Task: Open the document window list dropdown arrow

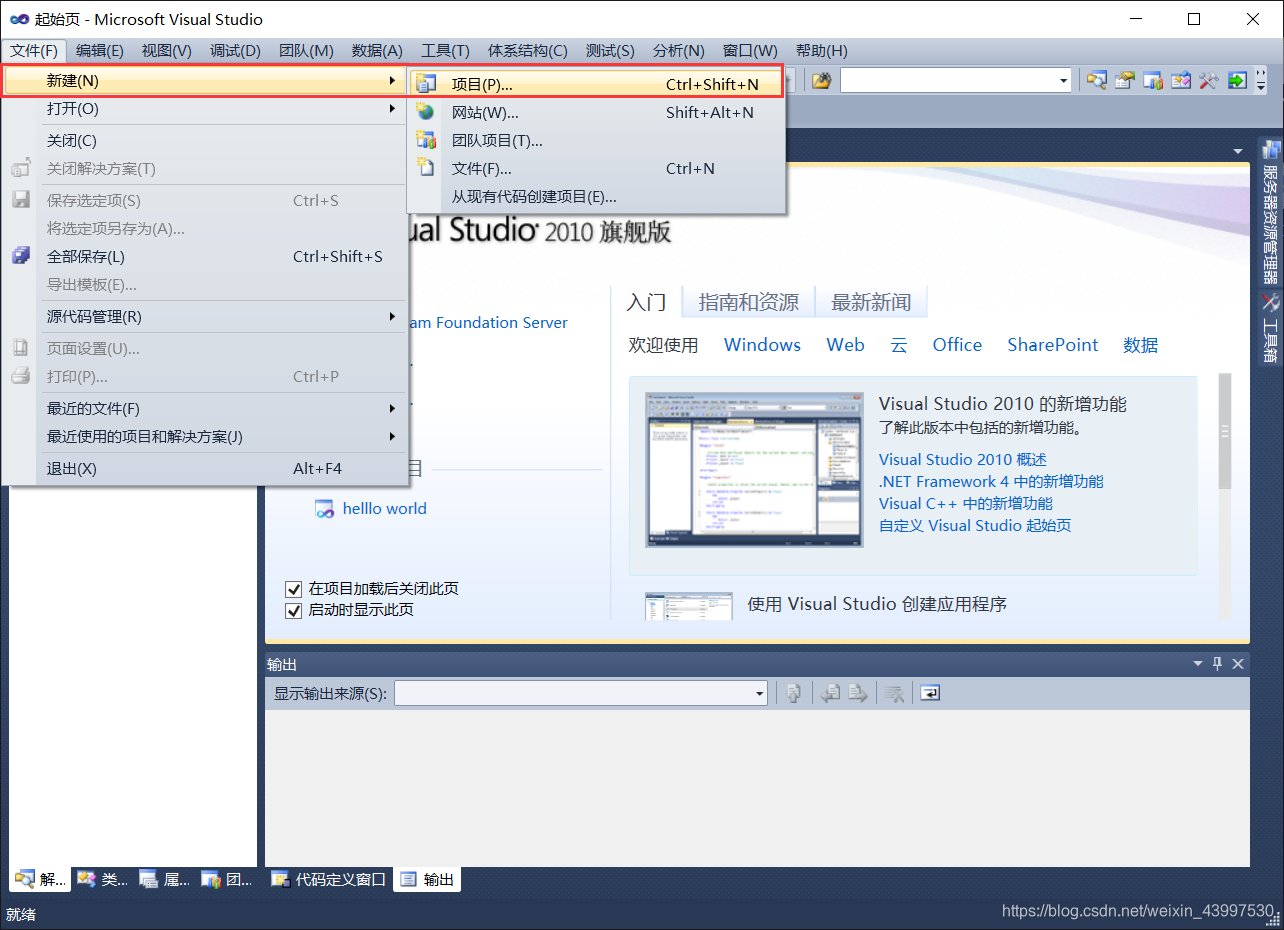Action: click(x=1238, y=150)
